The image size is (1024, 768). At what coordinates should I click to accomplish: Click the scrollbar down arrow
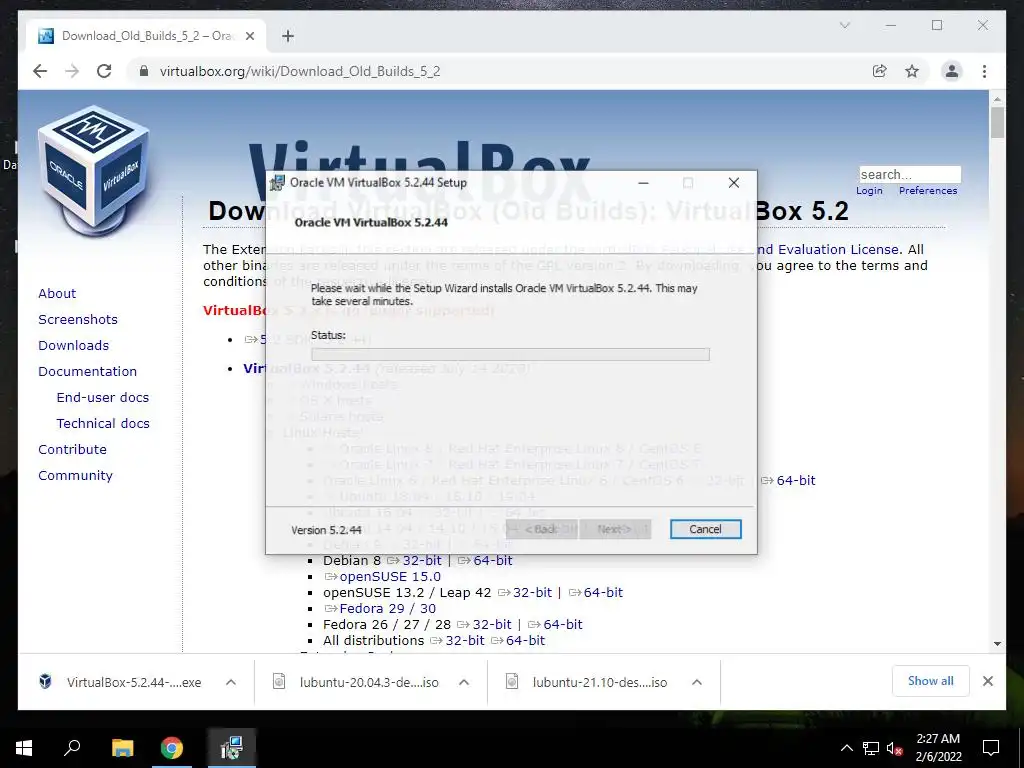click(x=997, y=644)
